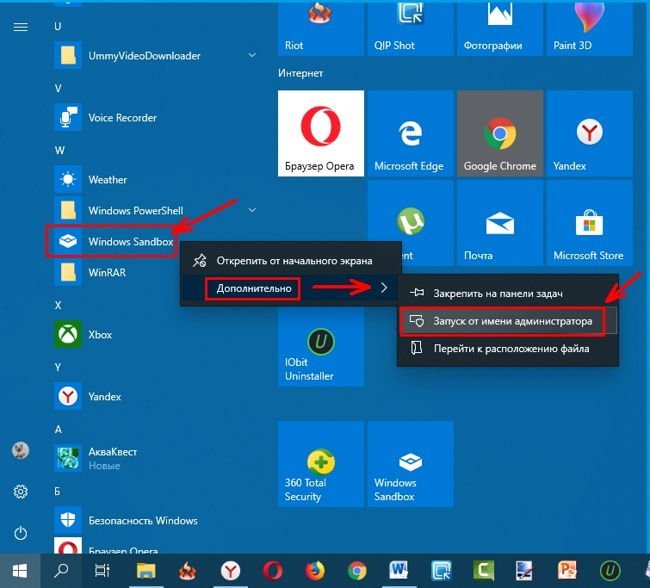650x588 pixels.
Task: Open the Yandex tile
Action: pyautogui.click(x=589, y=134)
